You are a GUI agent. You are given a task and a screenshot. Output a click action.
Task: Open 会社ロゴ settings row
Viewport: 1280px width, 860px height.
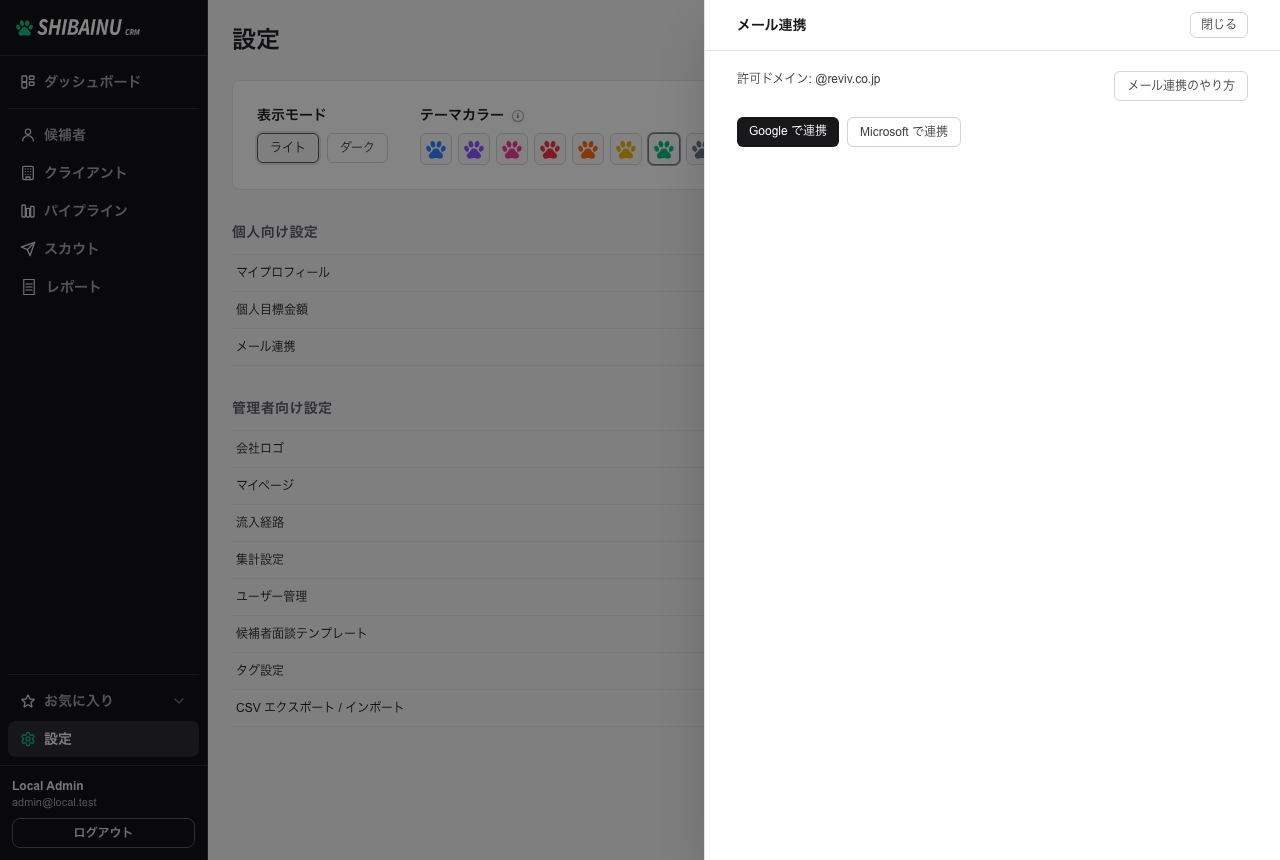pos(468,449)
